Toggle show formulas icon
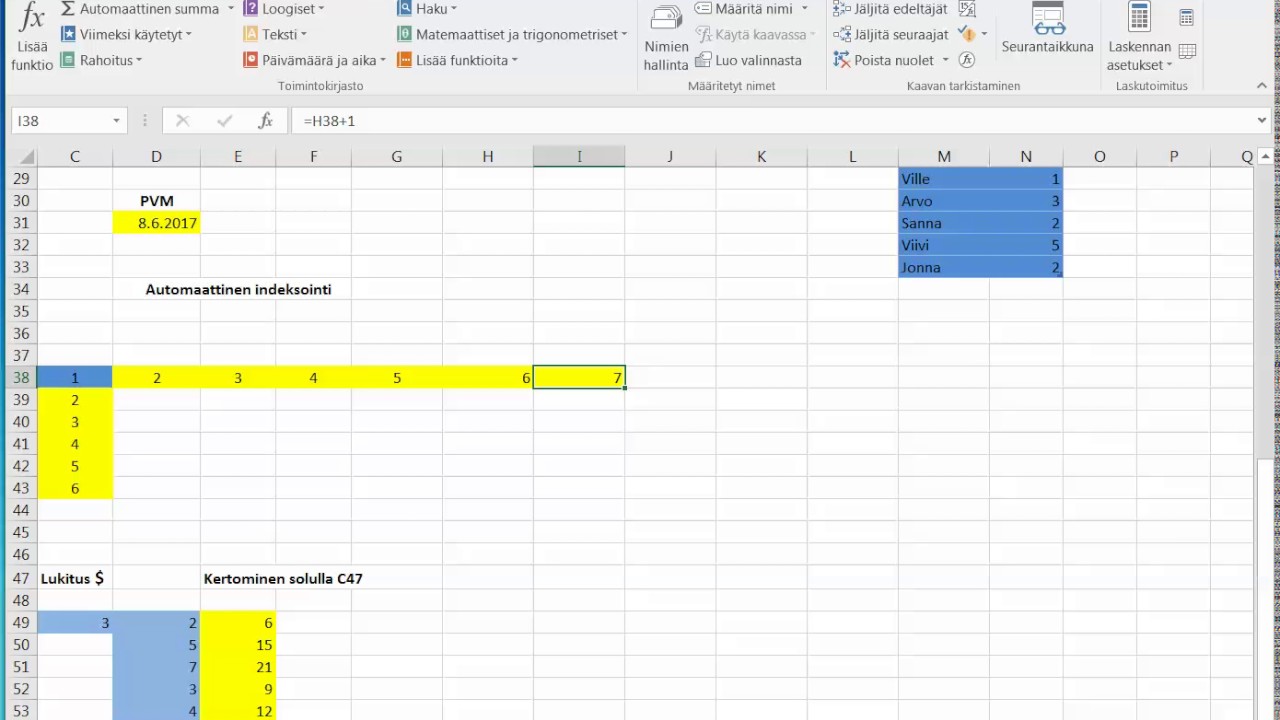 click(967, 9)
